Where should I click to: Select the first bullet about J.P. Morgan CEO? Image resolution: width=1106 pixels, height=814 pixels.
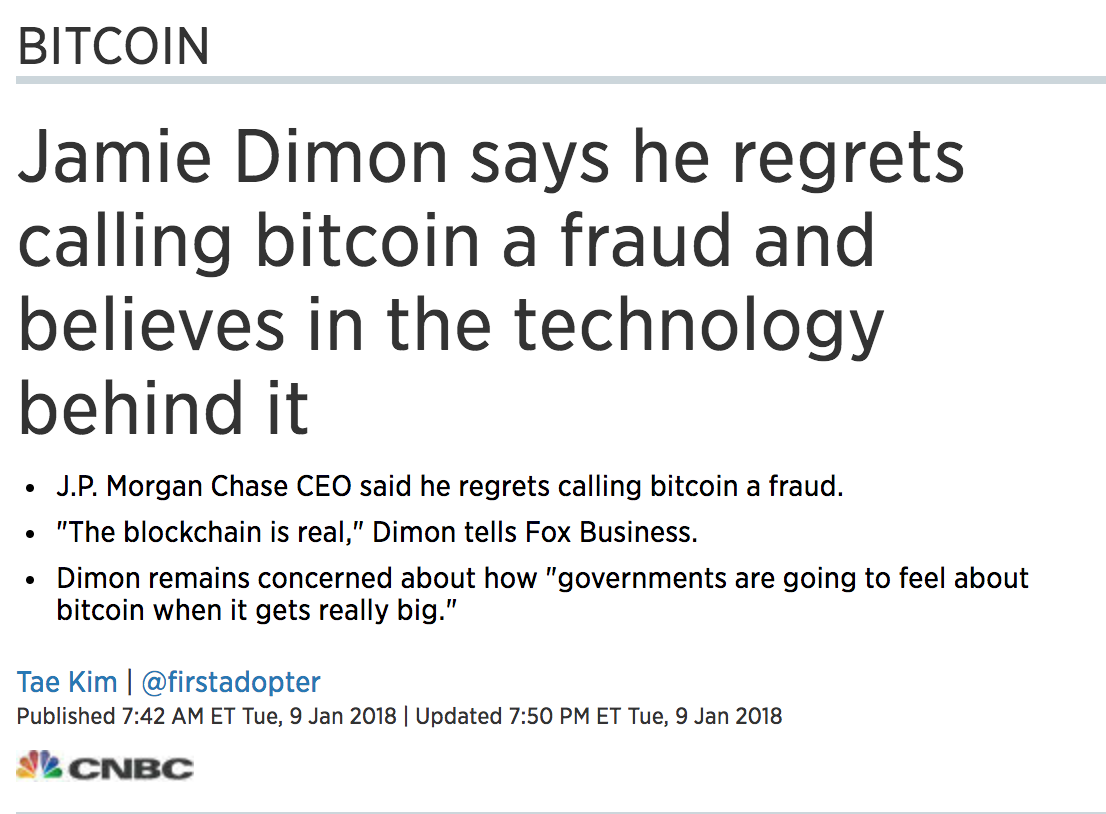coord(450,488)
